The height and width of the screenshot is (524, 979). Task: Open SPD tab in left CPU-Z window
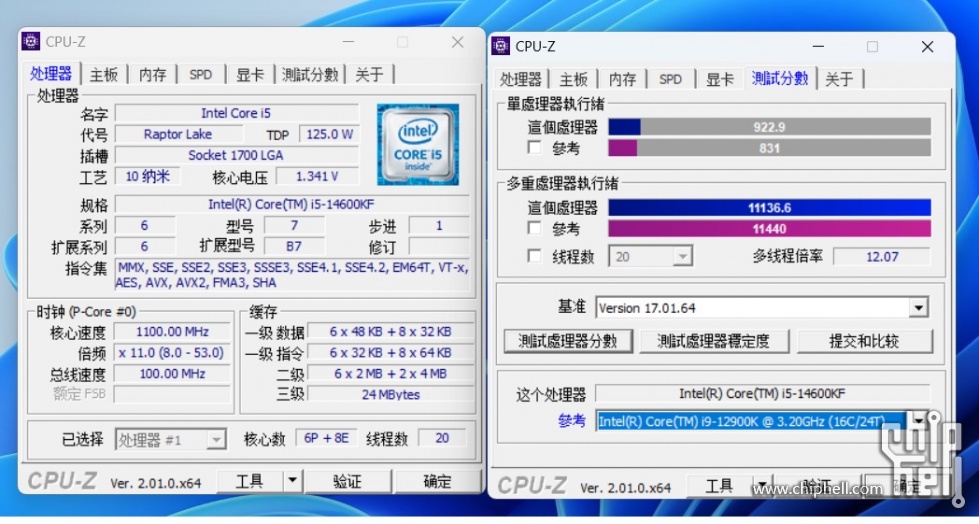click(200, 74)
